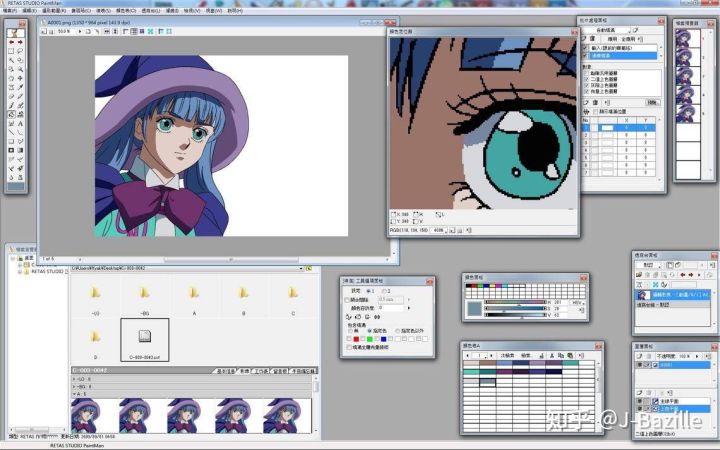Select the lasso selection tool
720x450 pixels.
tap(20, 51)
